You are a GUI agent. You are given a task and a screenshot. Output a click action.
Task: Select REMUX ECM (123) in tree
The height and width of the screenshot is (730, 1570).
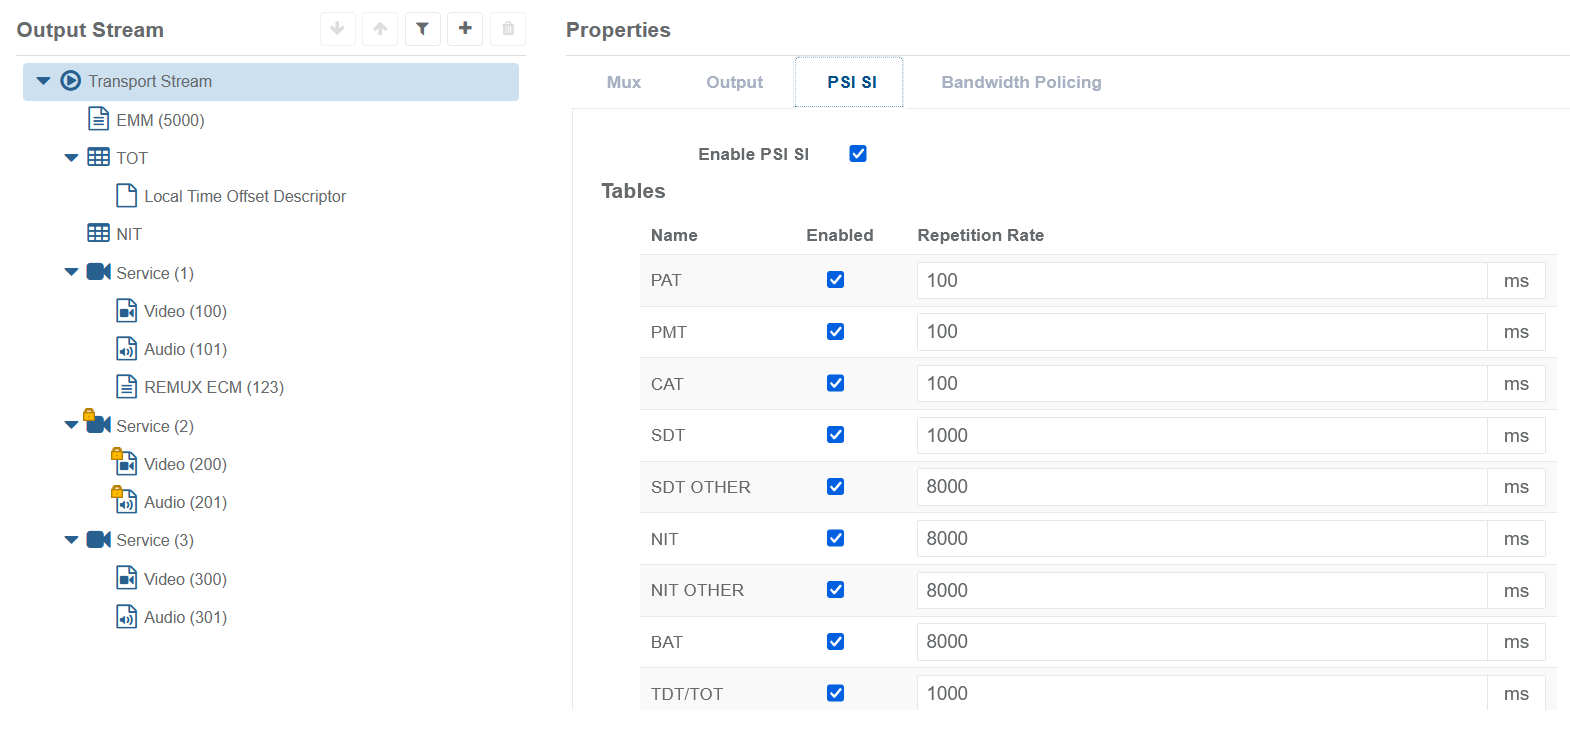pyautogui.click(x=213, y=387)
